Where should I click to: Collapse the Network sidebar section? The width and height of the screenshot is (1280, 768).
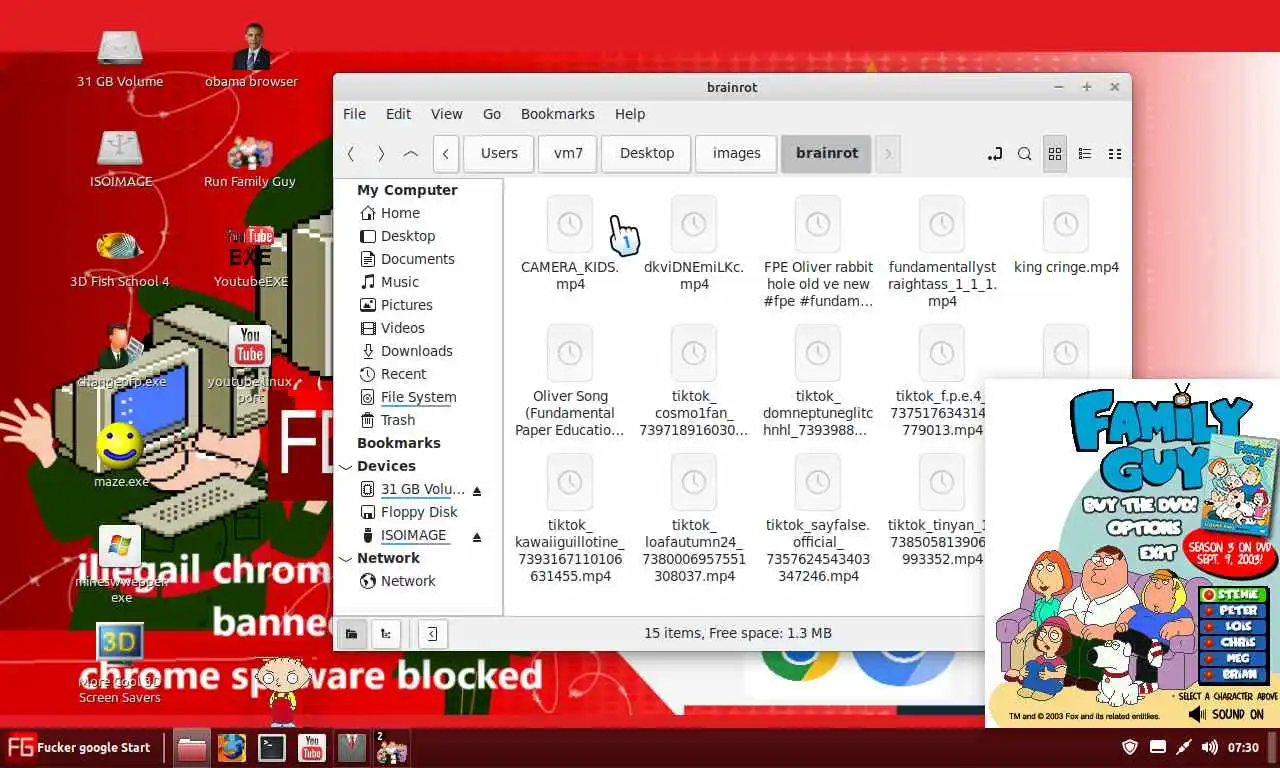pos(346,558)
